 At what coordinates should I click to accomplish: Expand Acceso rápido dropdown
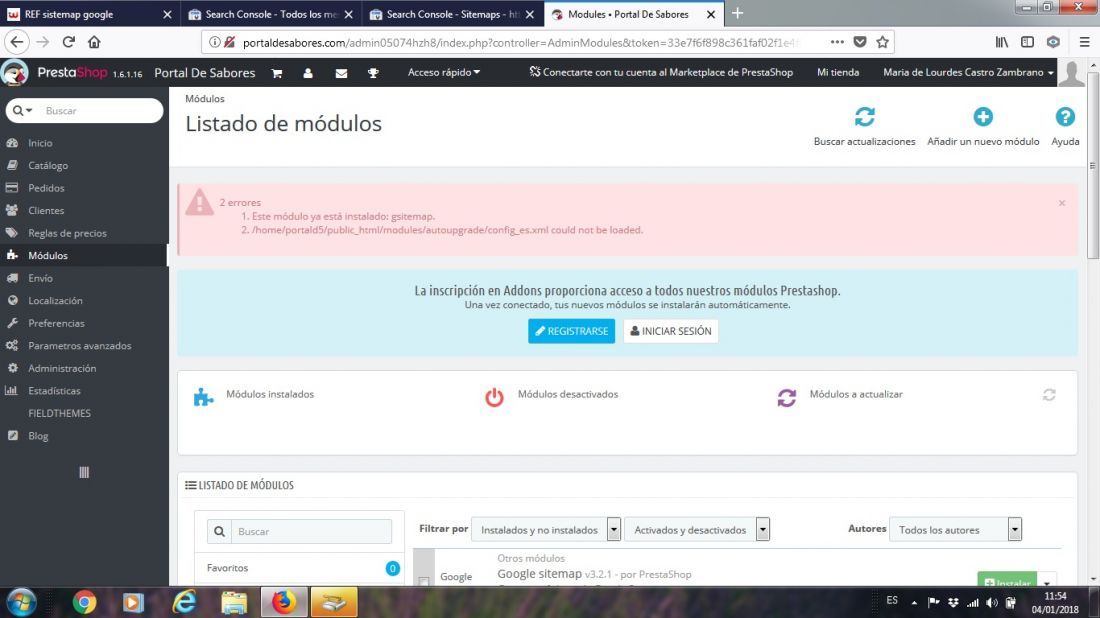(x=444, y=72)
